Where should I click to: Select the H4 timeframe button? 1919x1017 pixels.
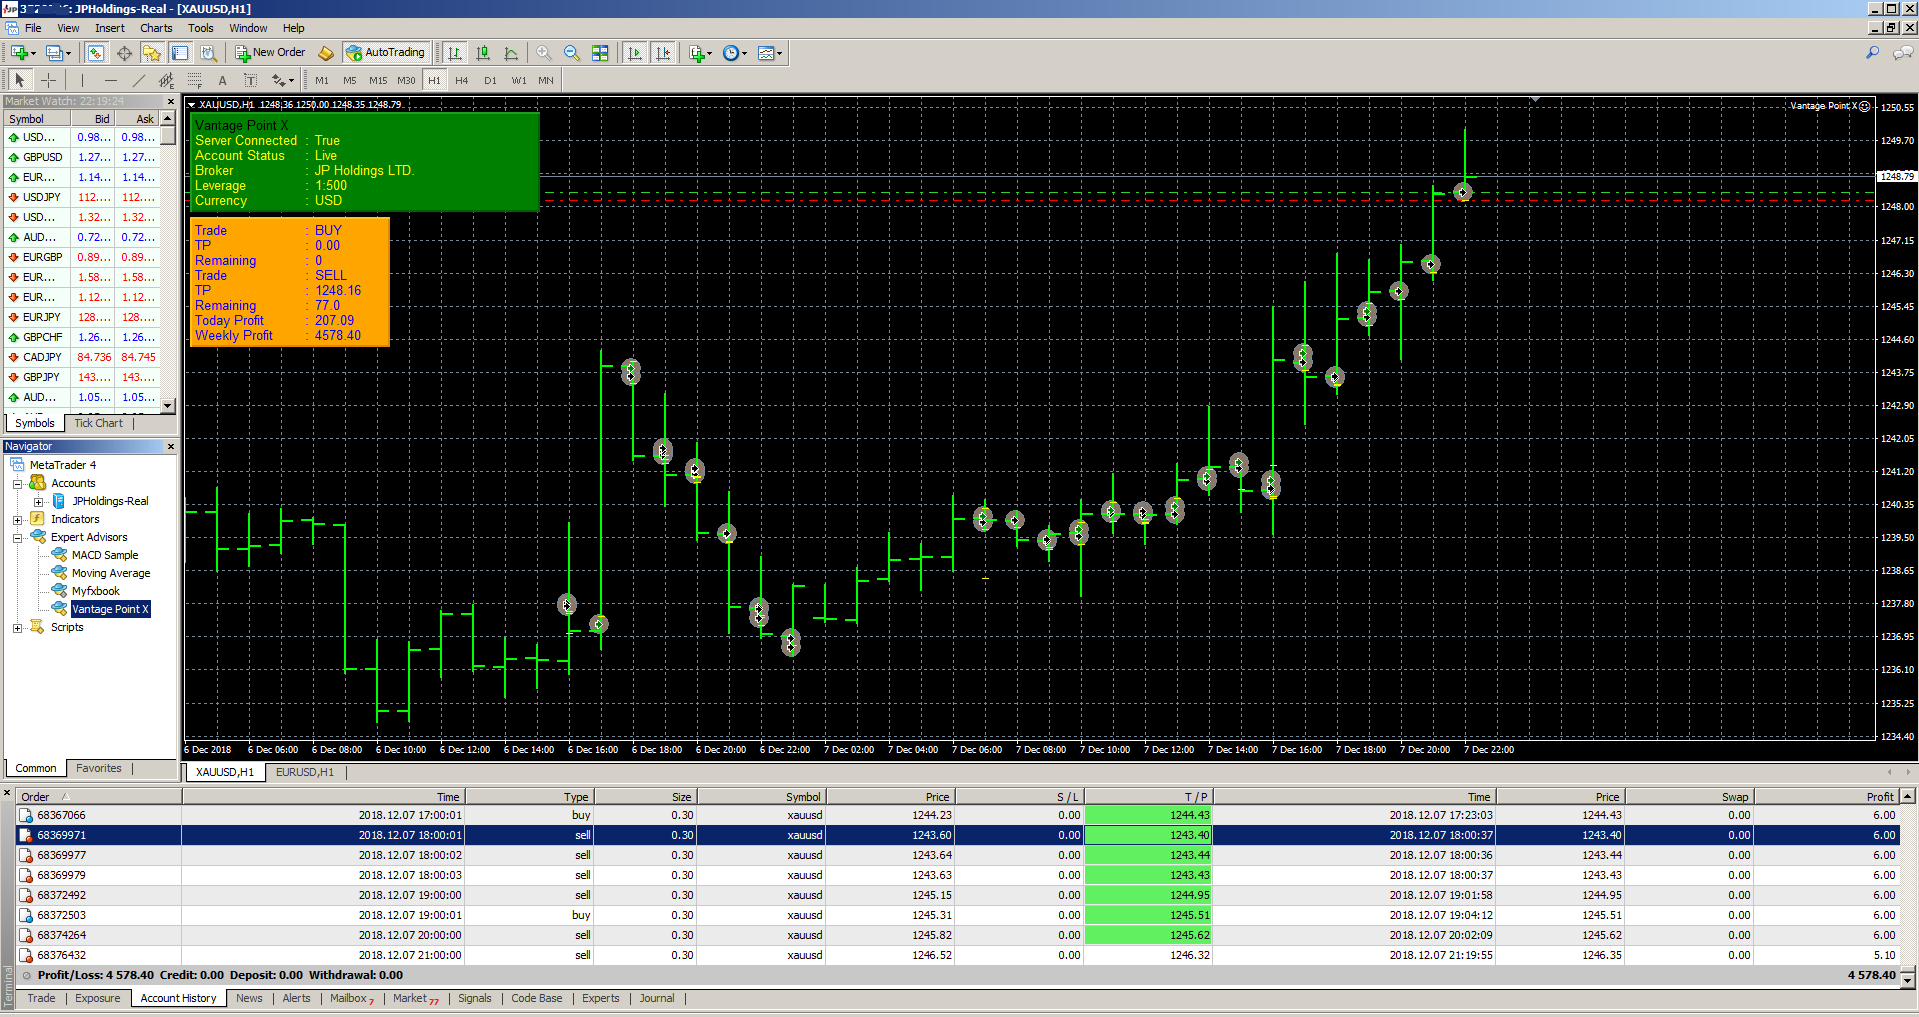(461, 80)
